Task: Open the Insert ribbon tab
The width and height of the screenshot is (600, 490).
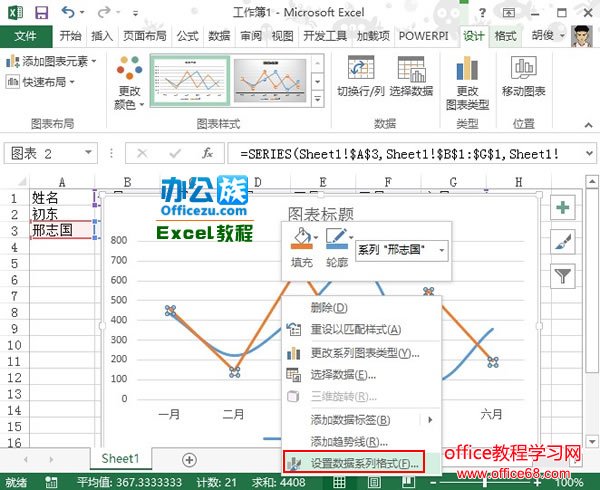Action: tap(102, 36)
